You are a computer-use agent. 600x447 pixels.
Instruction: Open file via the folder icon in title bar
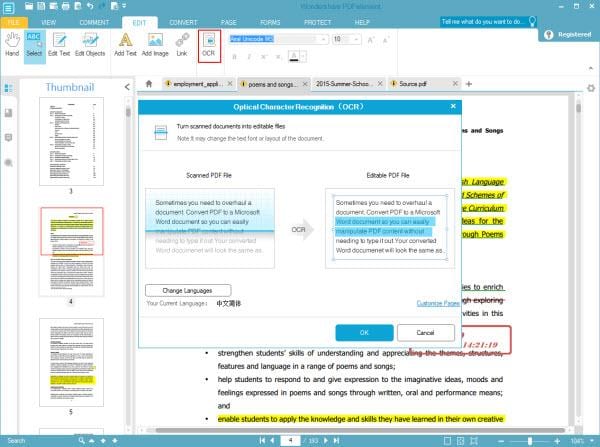click(x=29, y=6)
